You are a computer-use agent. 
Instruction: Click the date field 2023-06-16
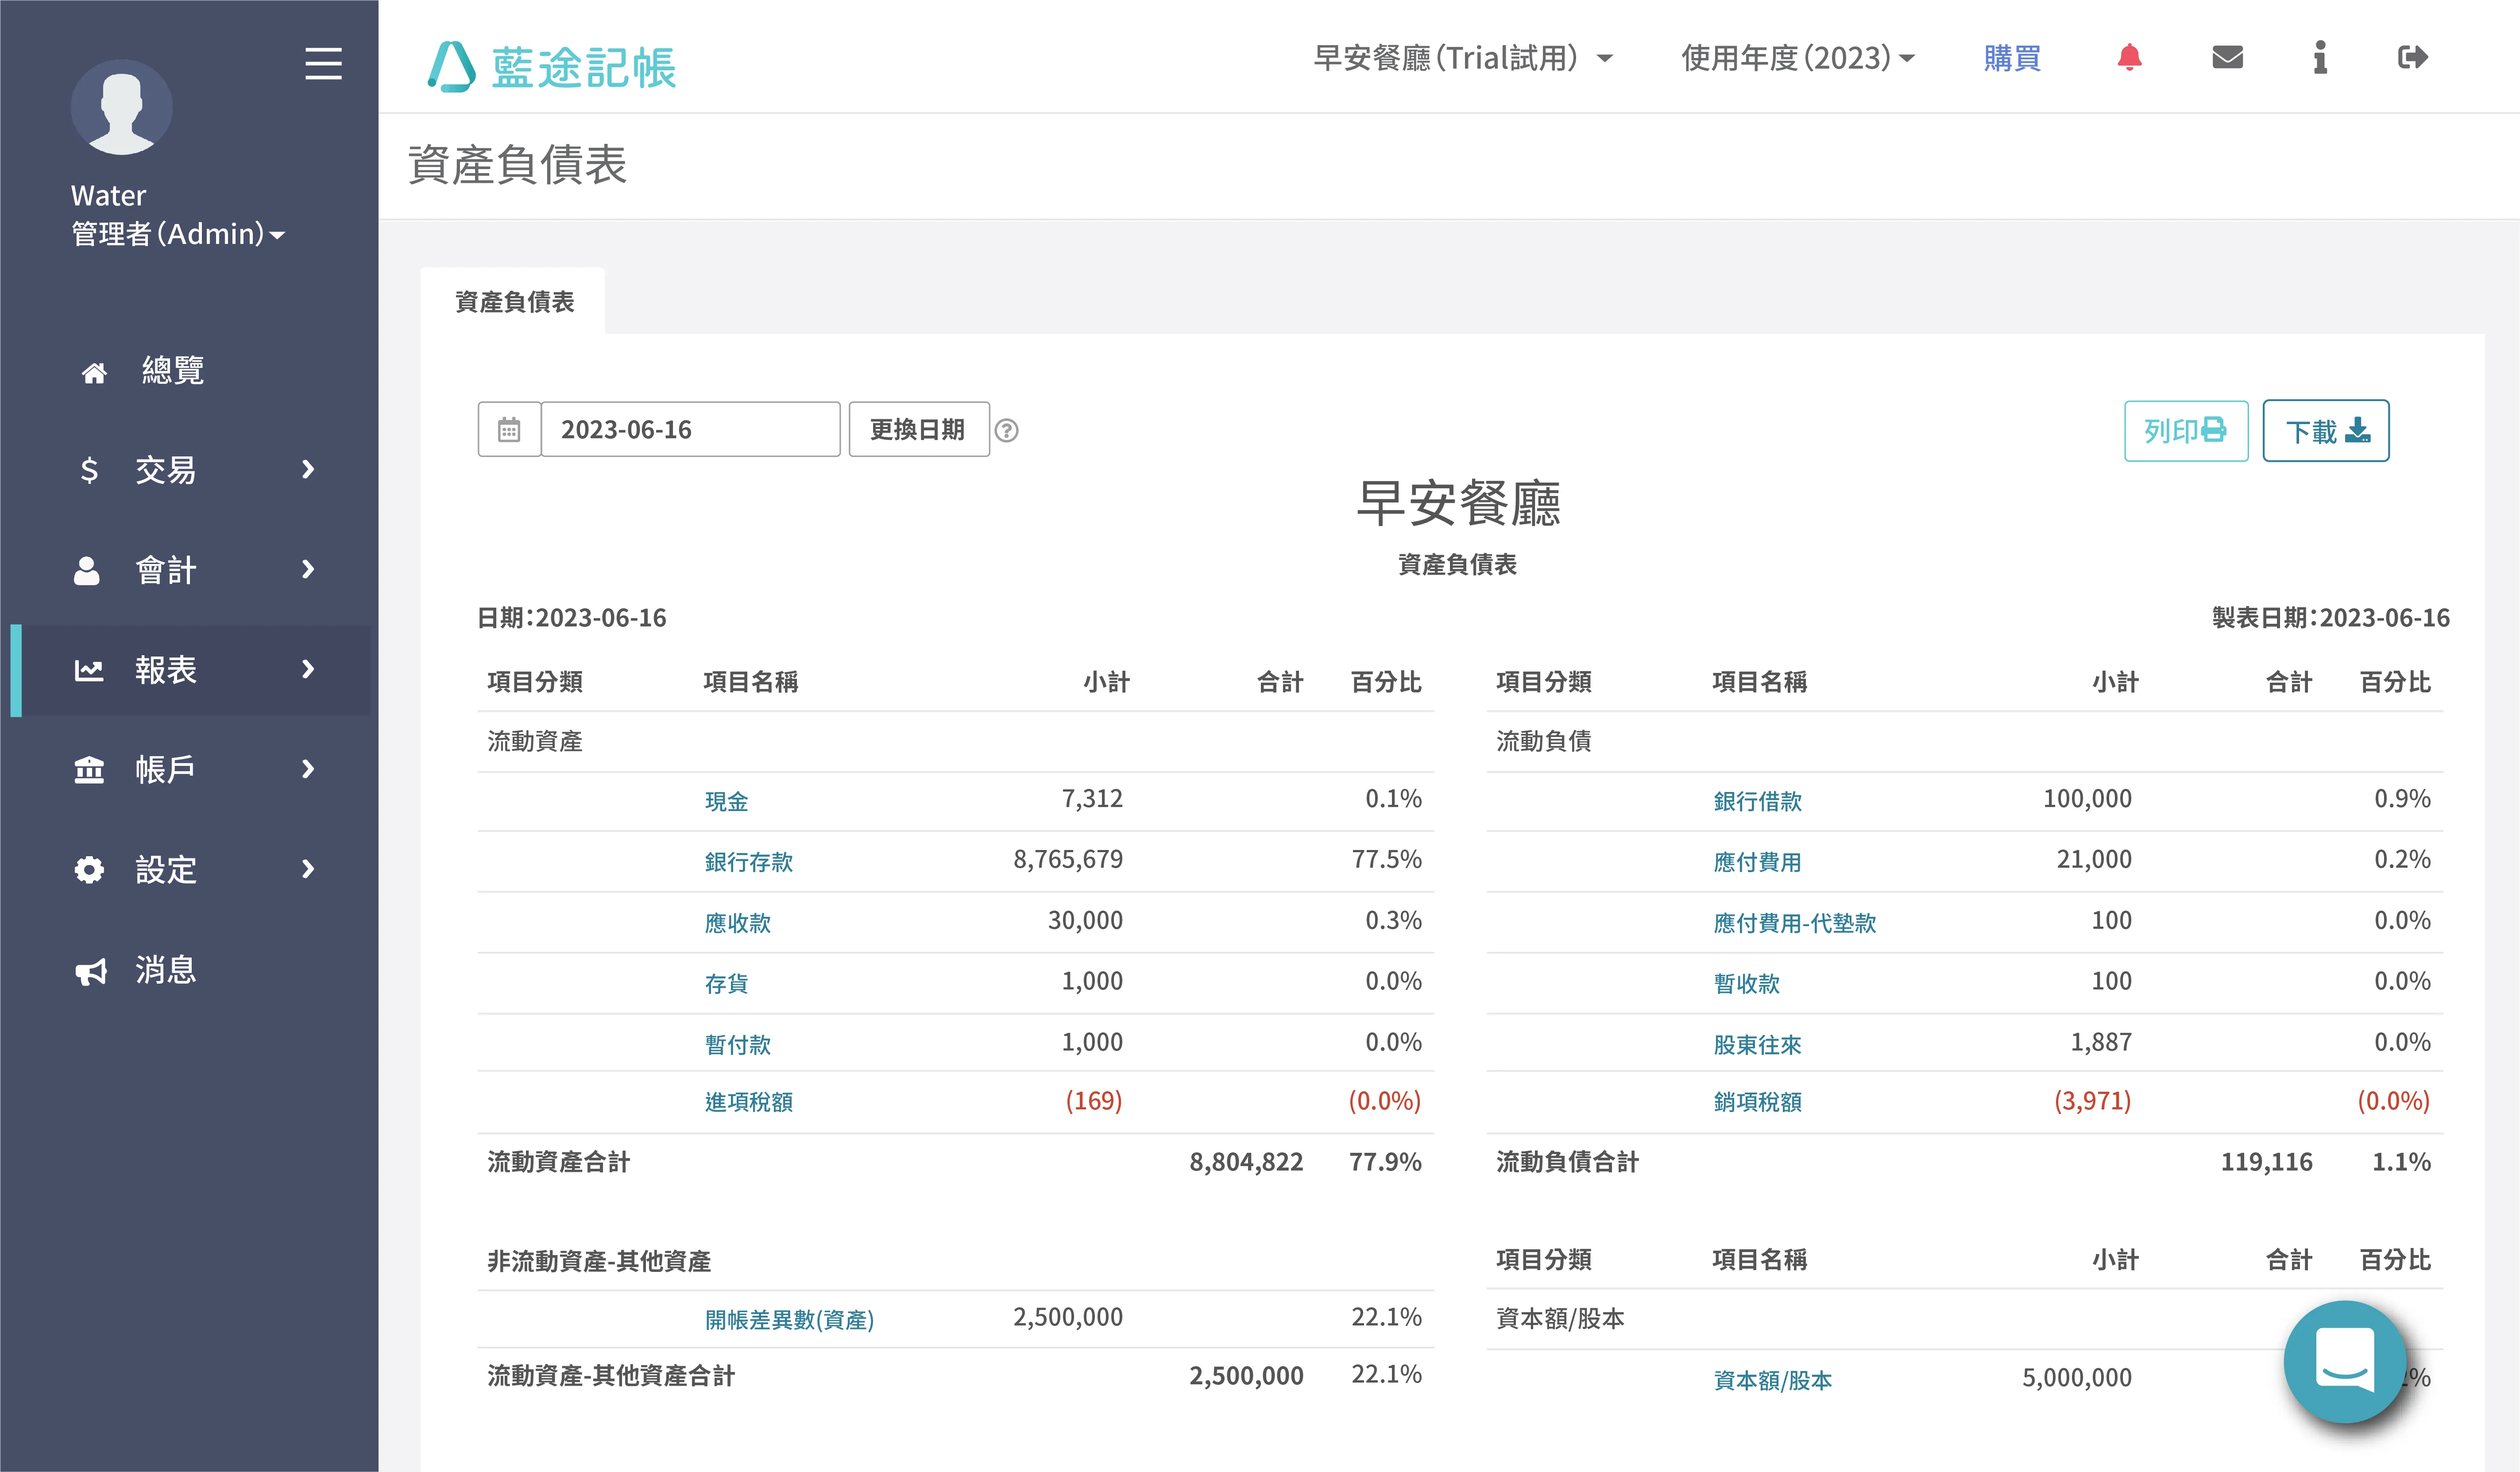(x=690, y=430)
